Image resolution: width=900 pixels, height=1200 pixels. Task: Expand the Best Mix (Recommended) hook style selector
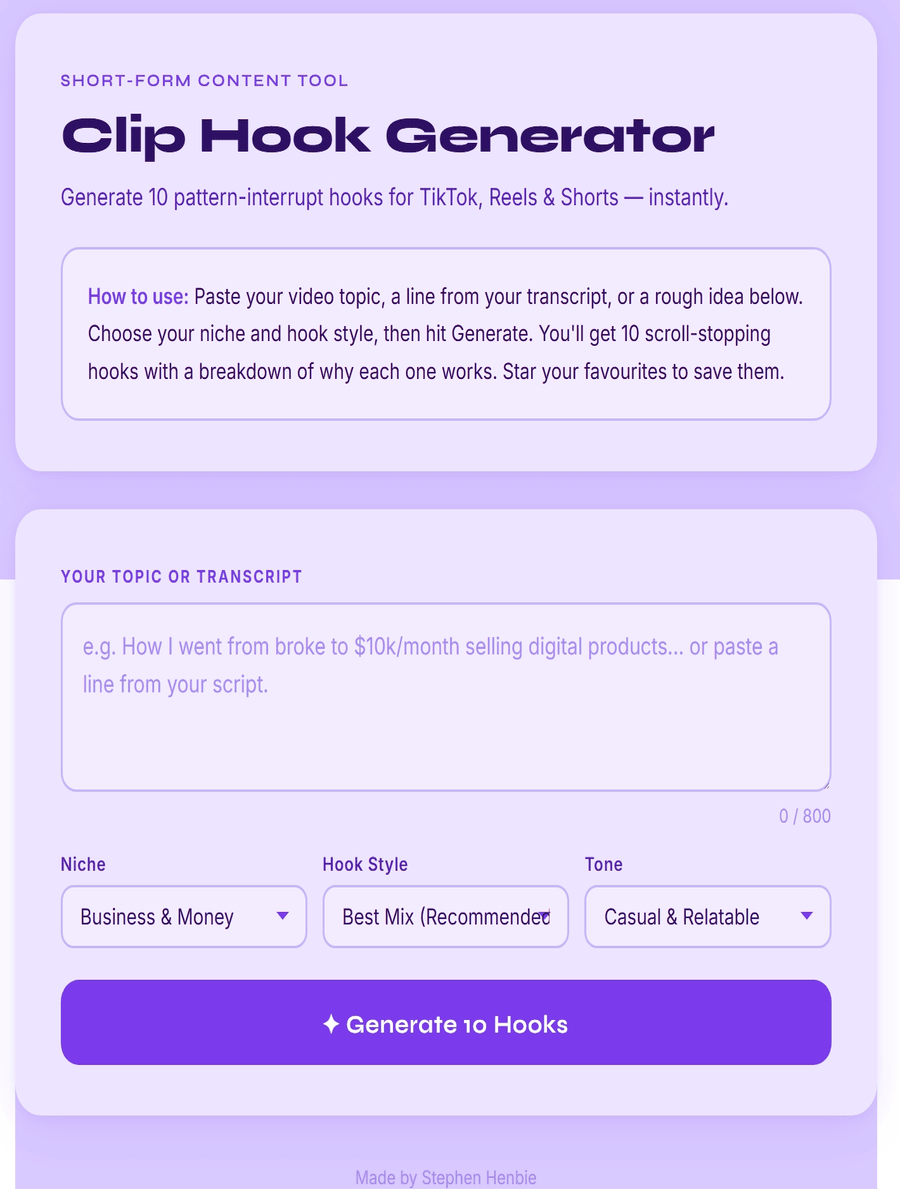[x=446, y=917]
